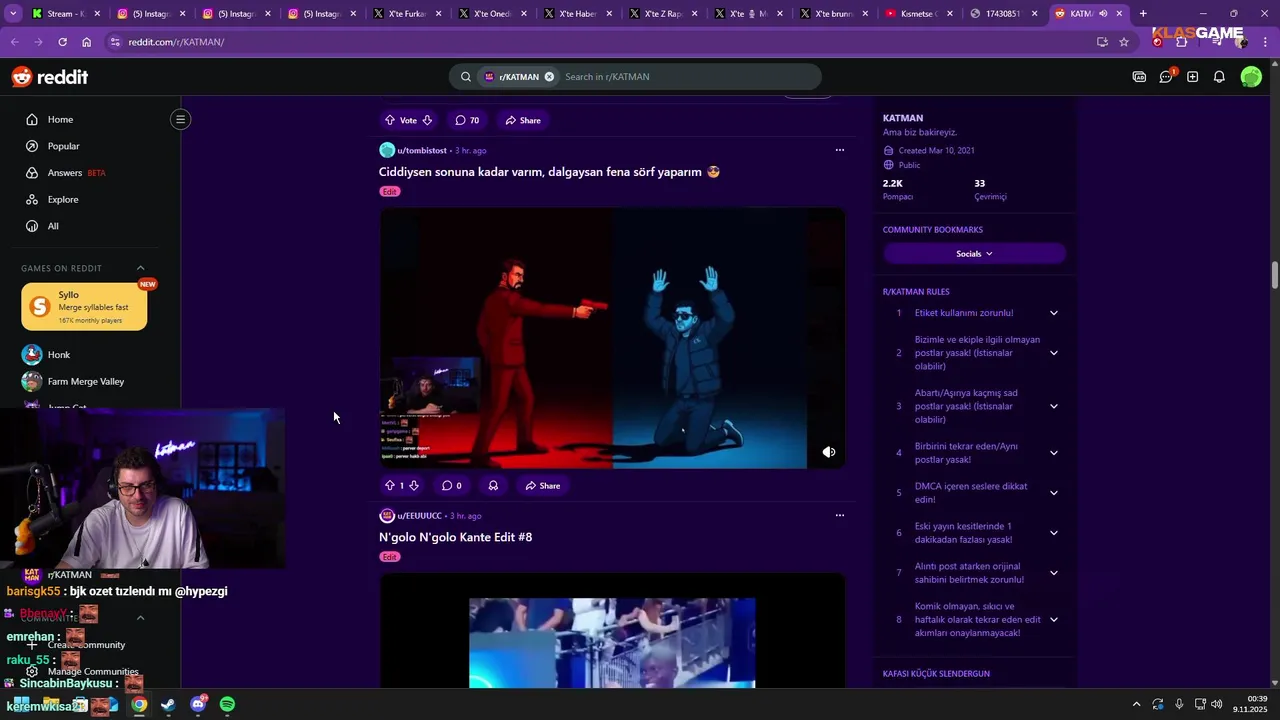Open the Farm Merge Valley game
The width and height of the screenshot is (1280, 720).
pos(86,381)
